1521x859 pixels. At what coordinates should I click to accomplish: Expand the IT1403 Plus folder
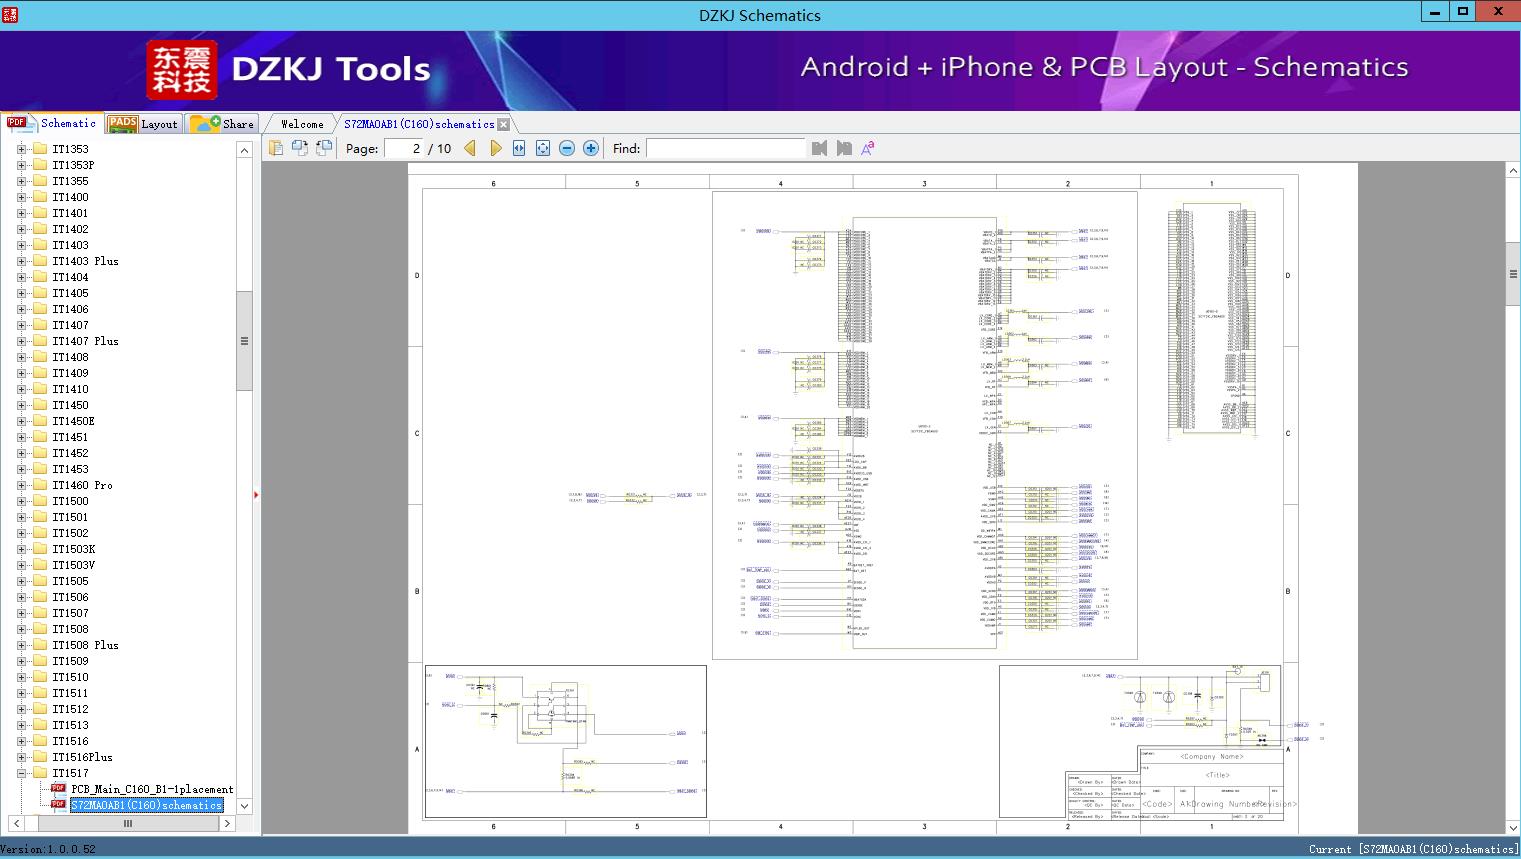point(21,261)
